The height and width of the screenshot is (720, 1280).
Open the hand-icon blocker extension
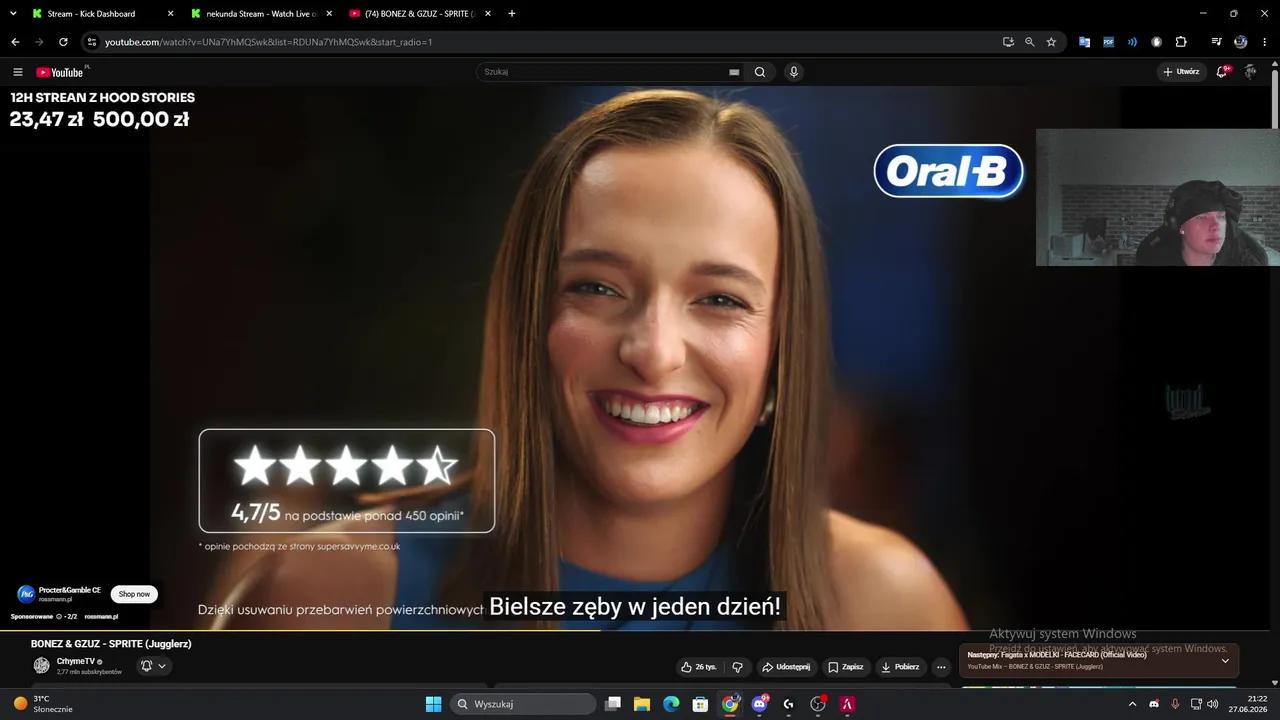tap(1156, 42)
